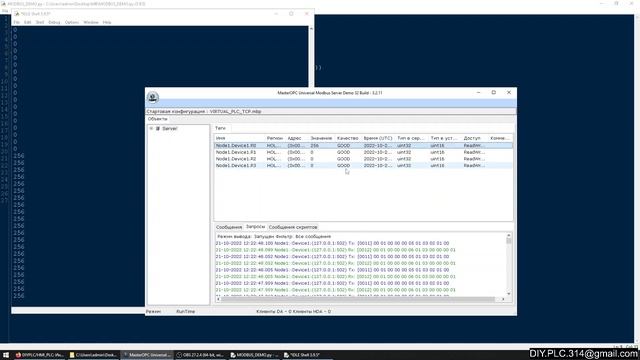The height and width of the screenshot is (360, 640).
Task: Click the Доступ column header
Action: [x=472, y=138]
